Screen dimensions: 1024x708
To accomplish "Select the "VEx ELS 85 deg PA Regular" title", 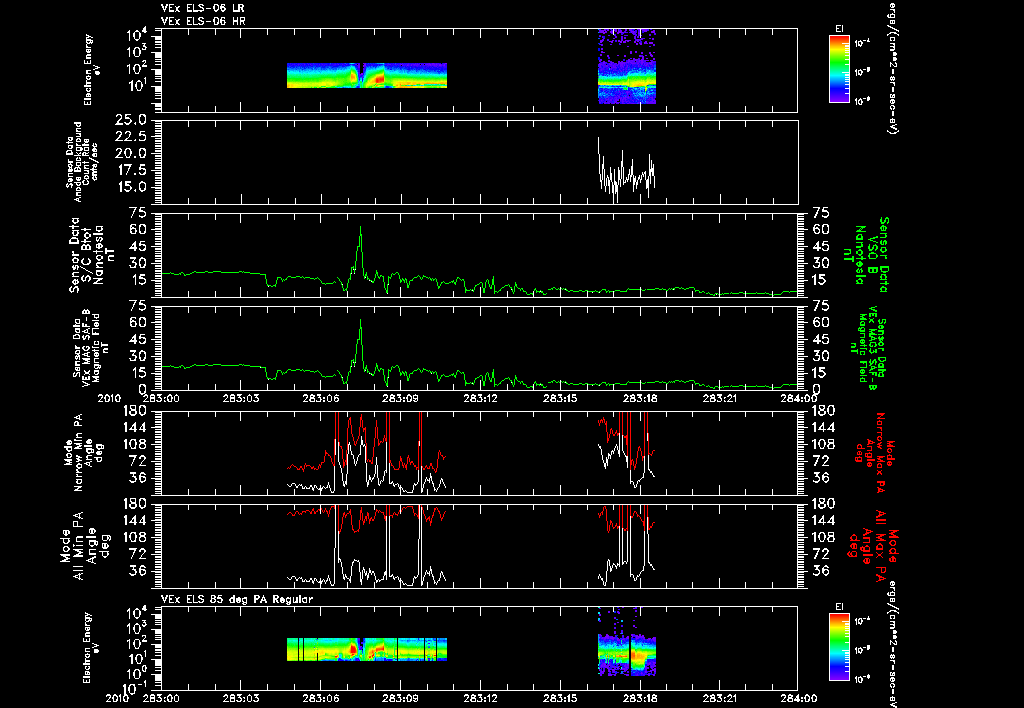I will 237,599.
